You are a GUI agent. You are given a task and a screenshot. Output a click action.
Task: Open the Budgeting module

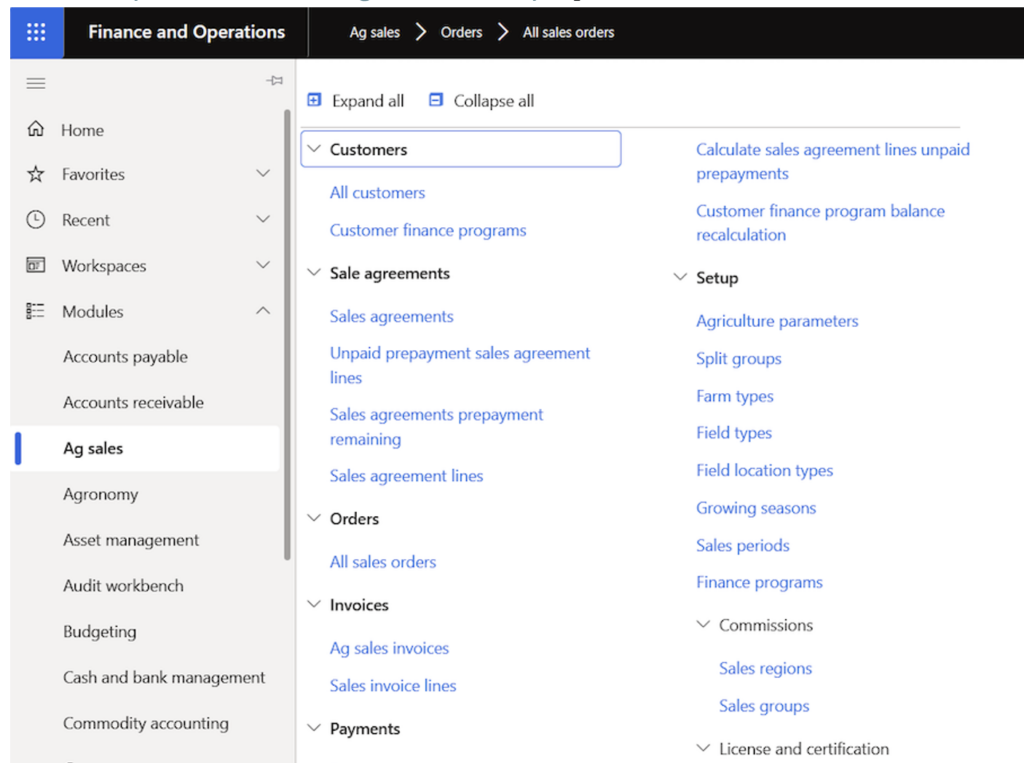pos(100,632)
